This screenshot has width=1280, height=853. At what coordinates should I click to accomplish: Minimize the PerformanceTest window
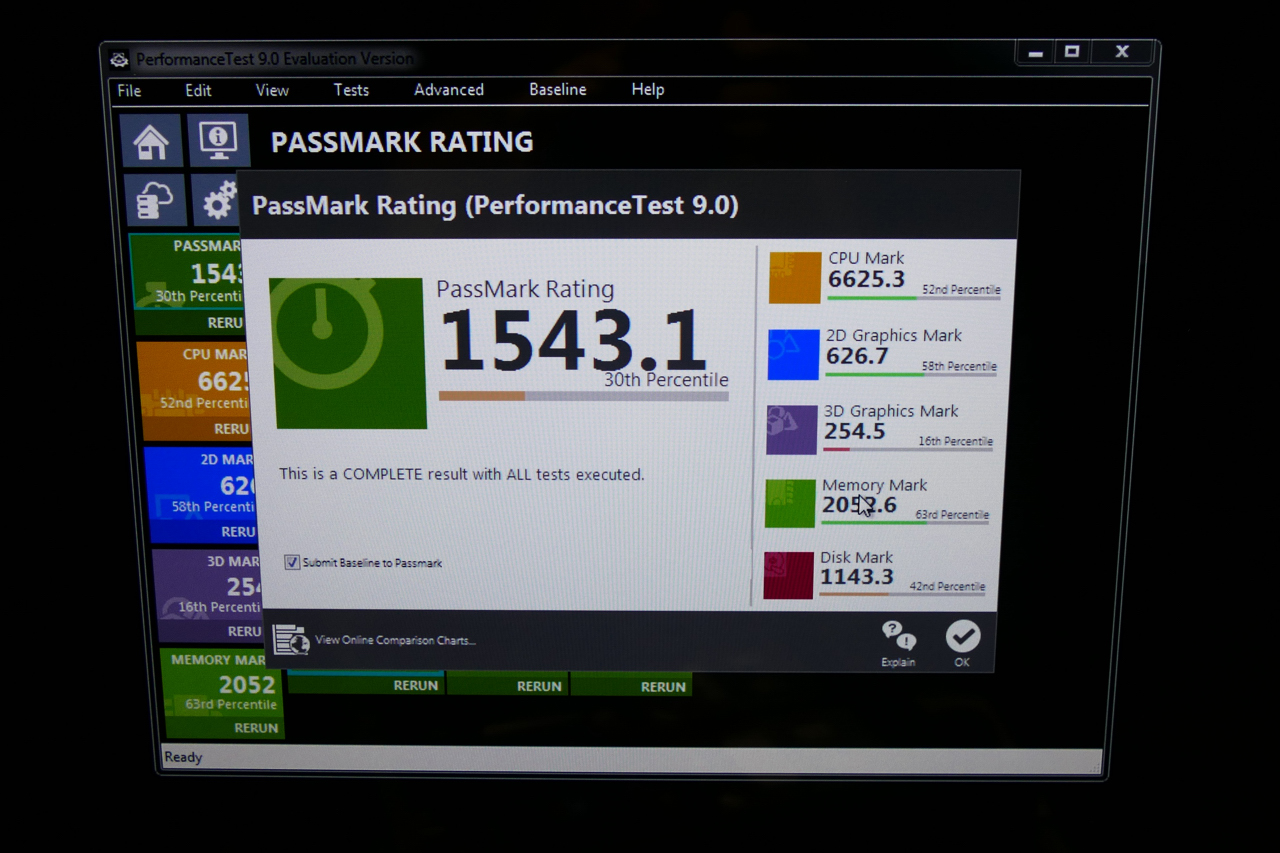[x=1036, y=53]
